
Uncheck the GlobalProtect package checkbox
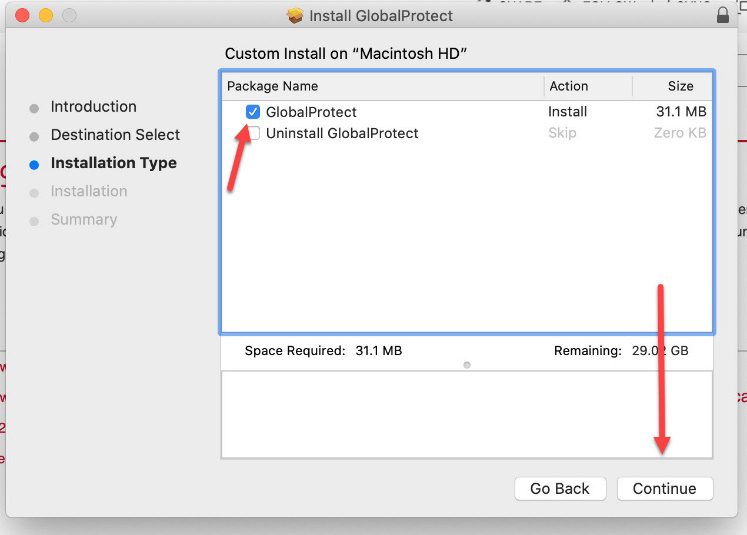pos(253,112)
